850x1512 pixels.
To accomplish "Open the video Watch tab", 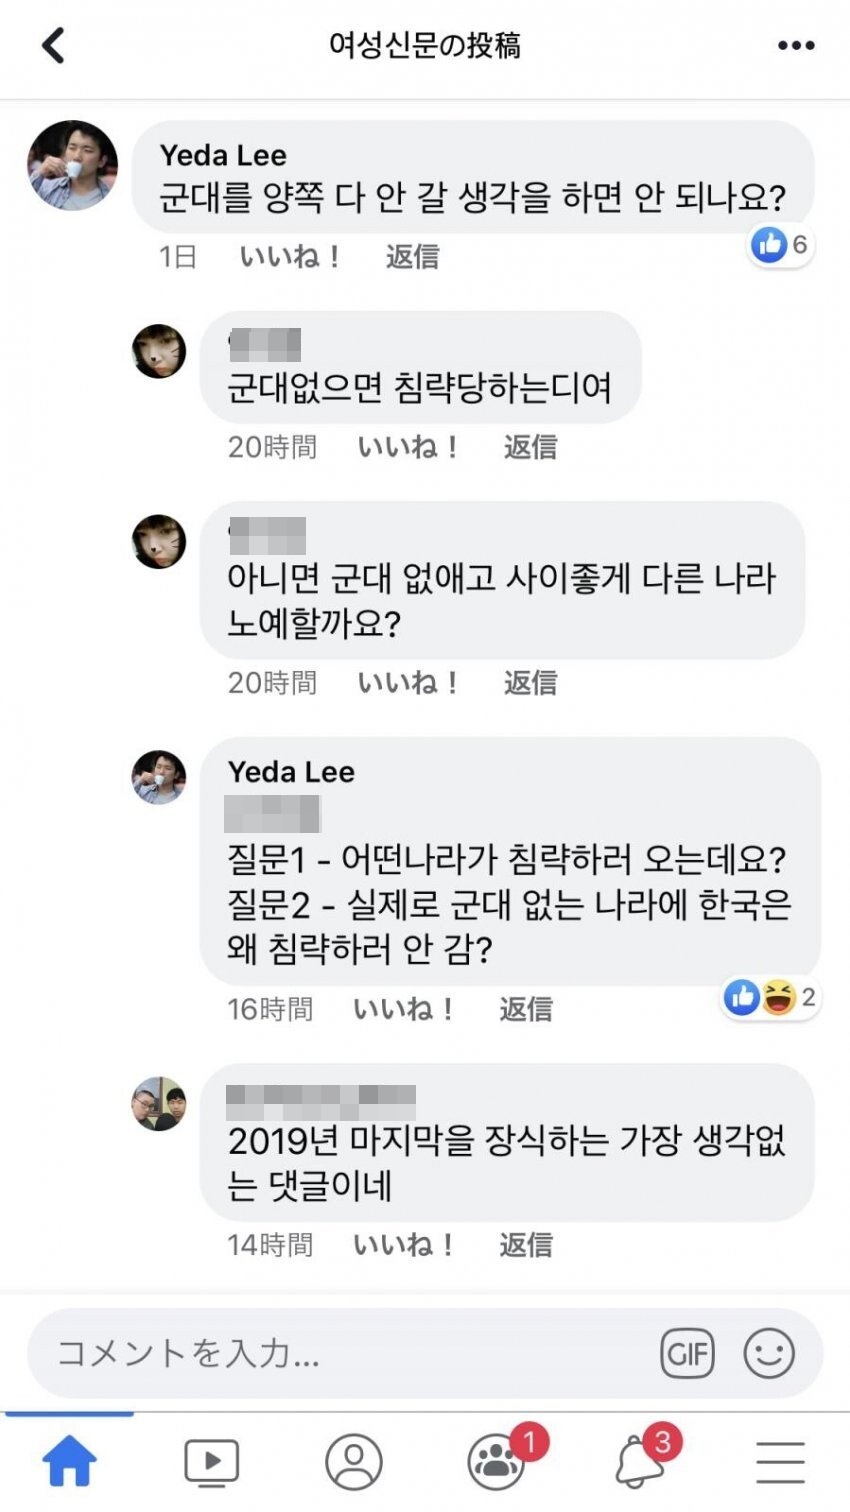I will pyautogui.click(x=212, y=1462).
